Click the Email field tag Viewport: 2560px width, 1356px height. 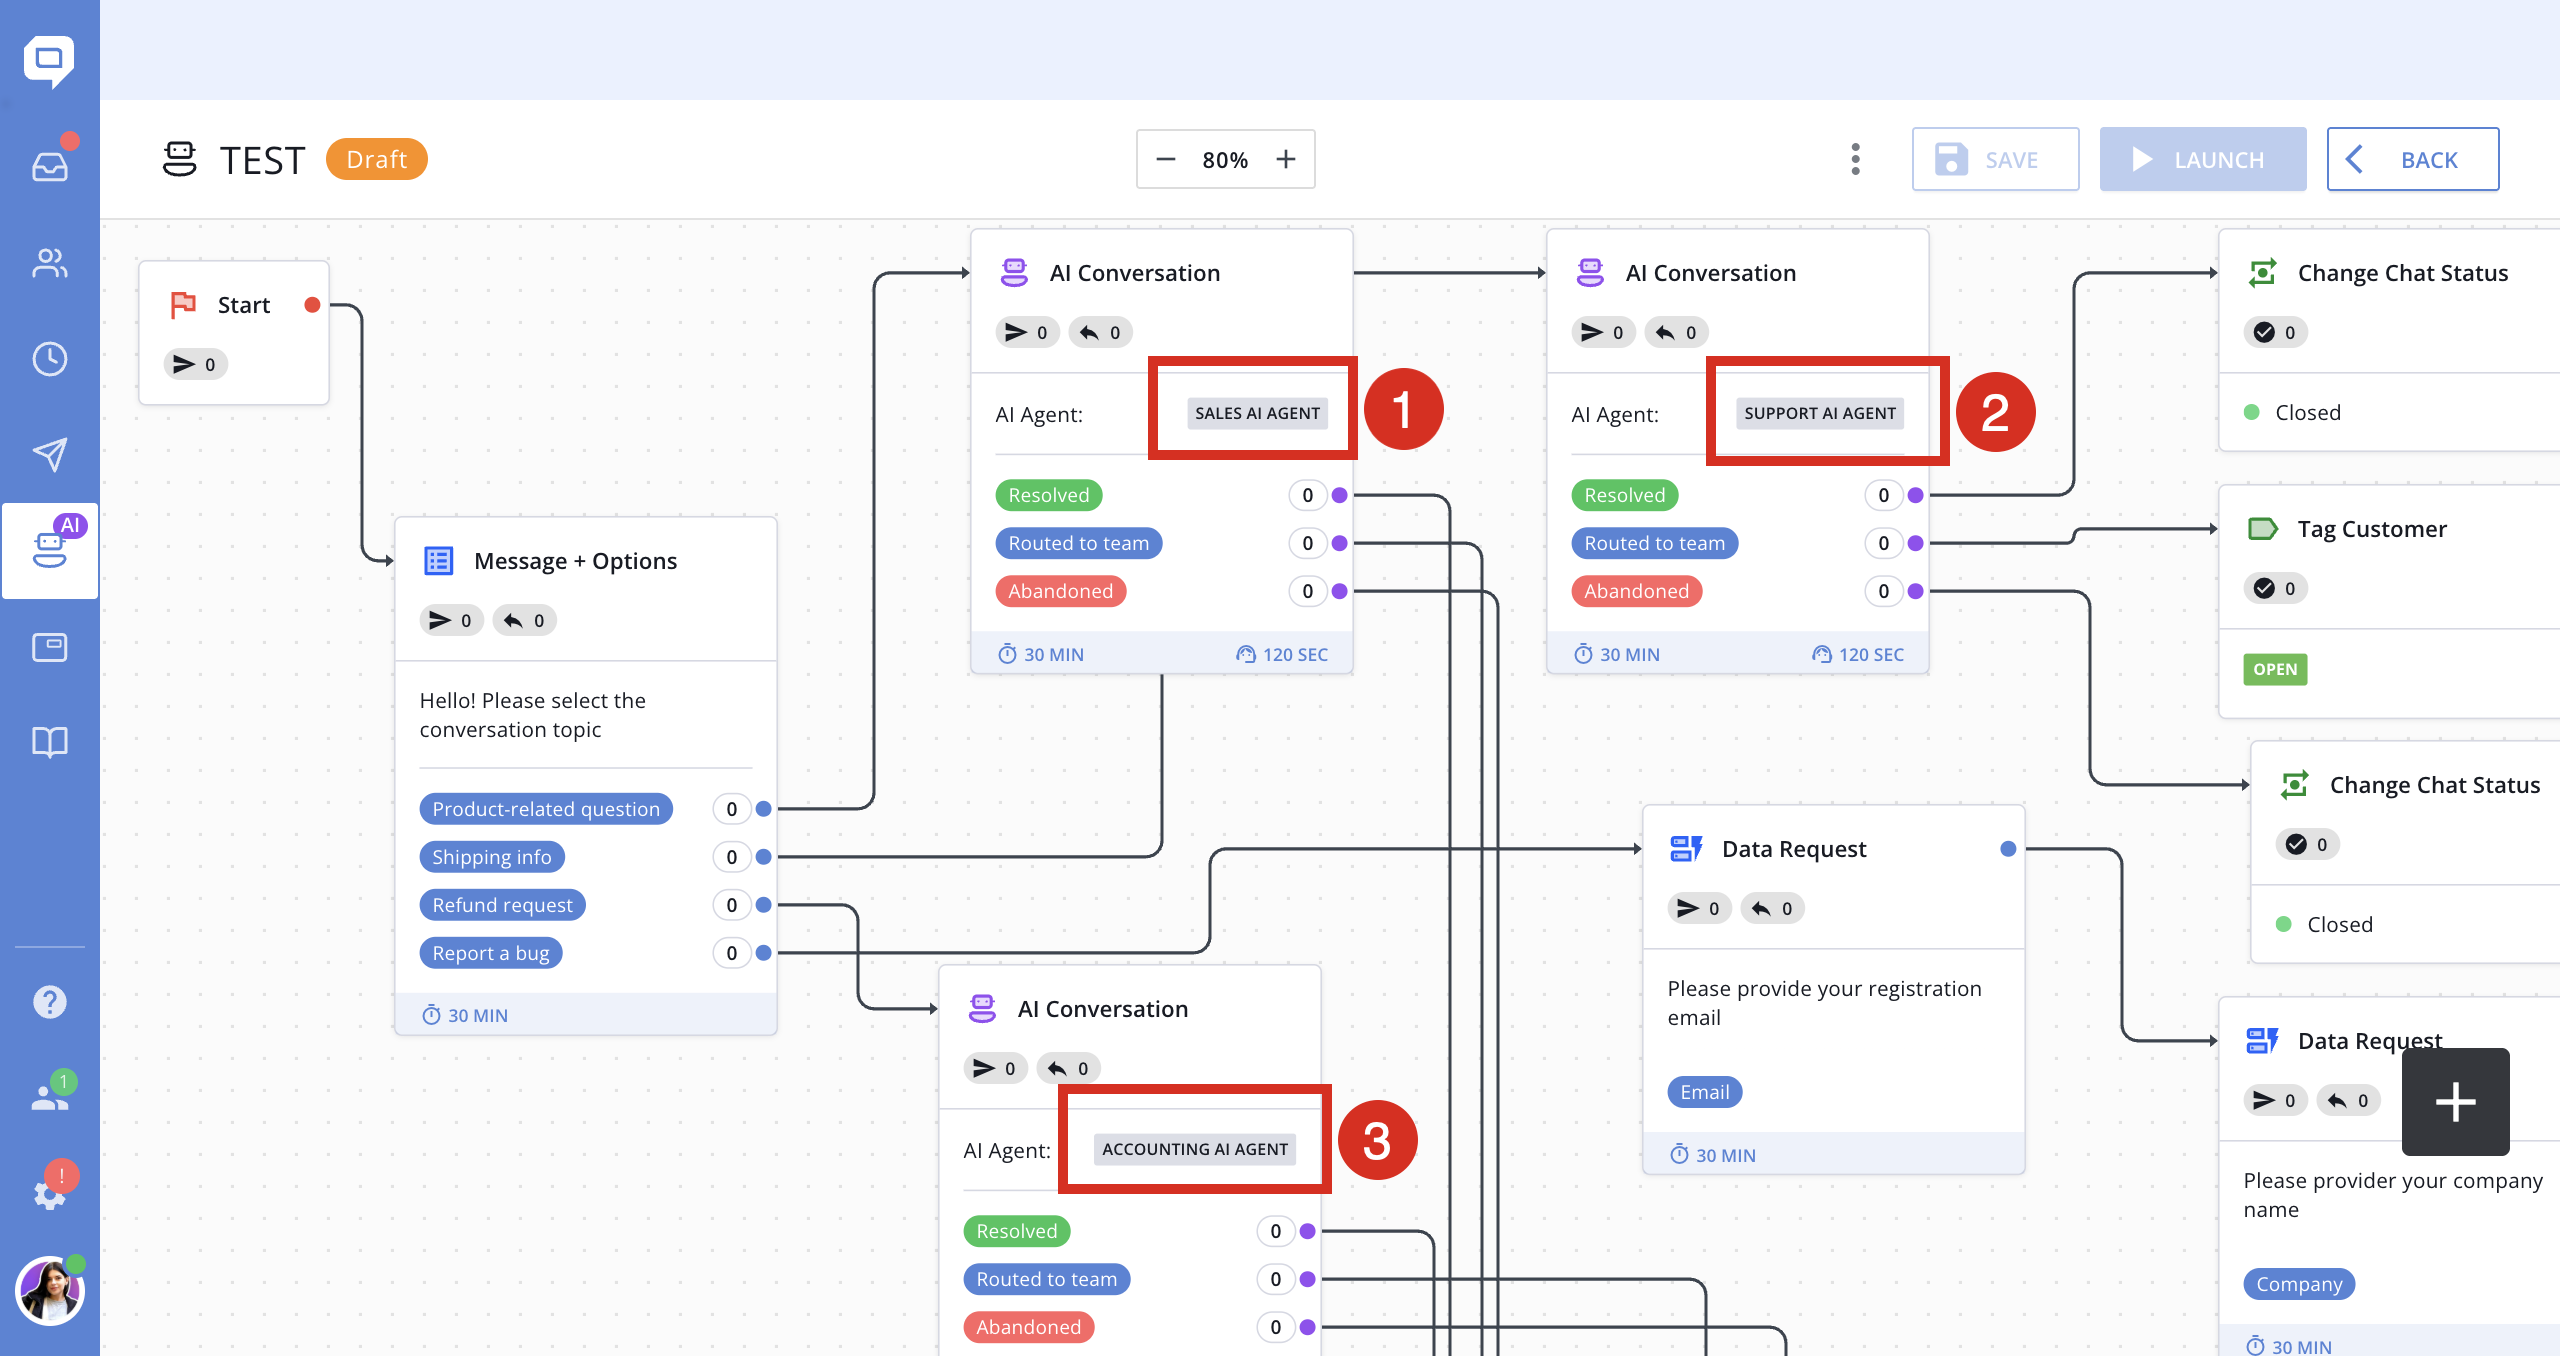[x=1705, y=1092]
